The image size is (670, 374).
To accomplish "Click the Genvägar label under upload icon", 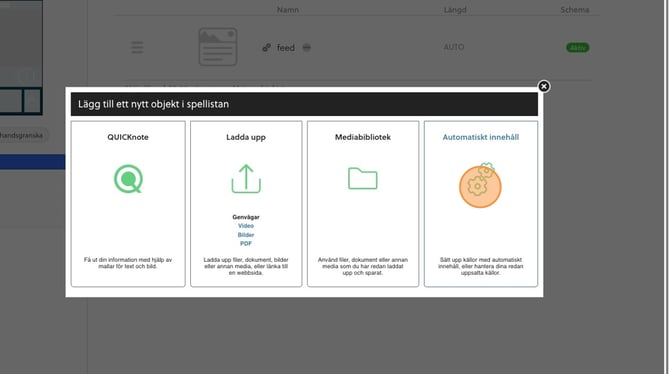I will coord(246,217).
